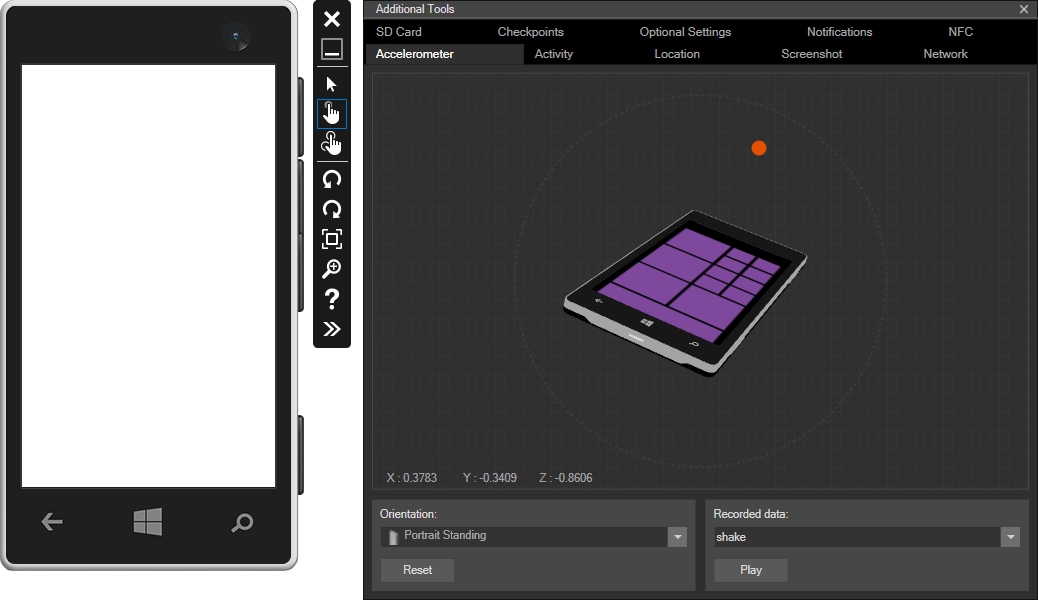Open the Portrait Standing orientation combo box
Viewport: 1038px width, 600px height.
click(534, 537)
